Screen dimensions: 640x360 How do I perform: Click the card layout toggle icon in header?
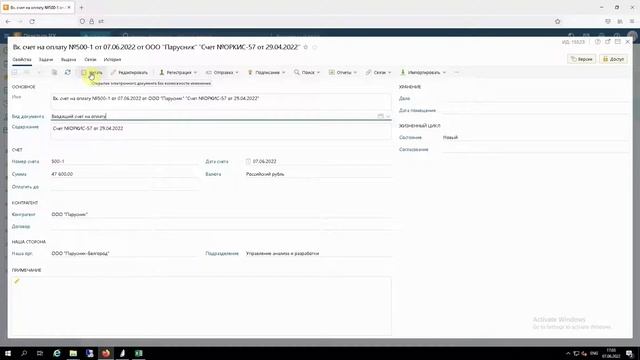coord(618,42)
